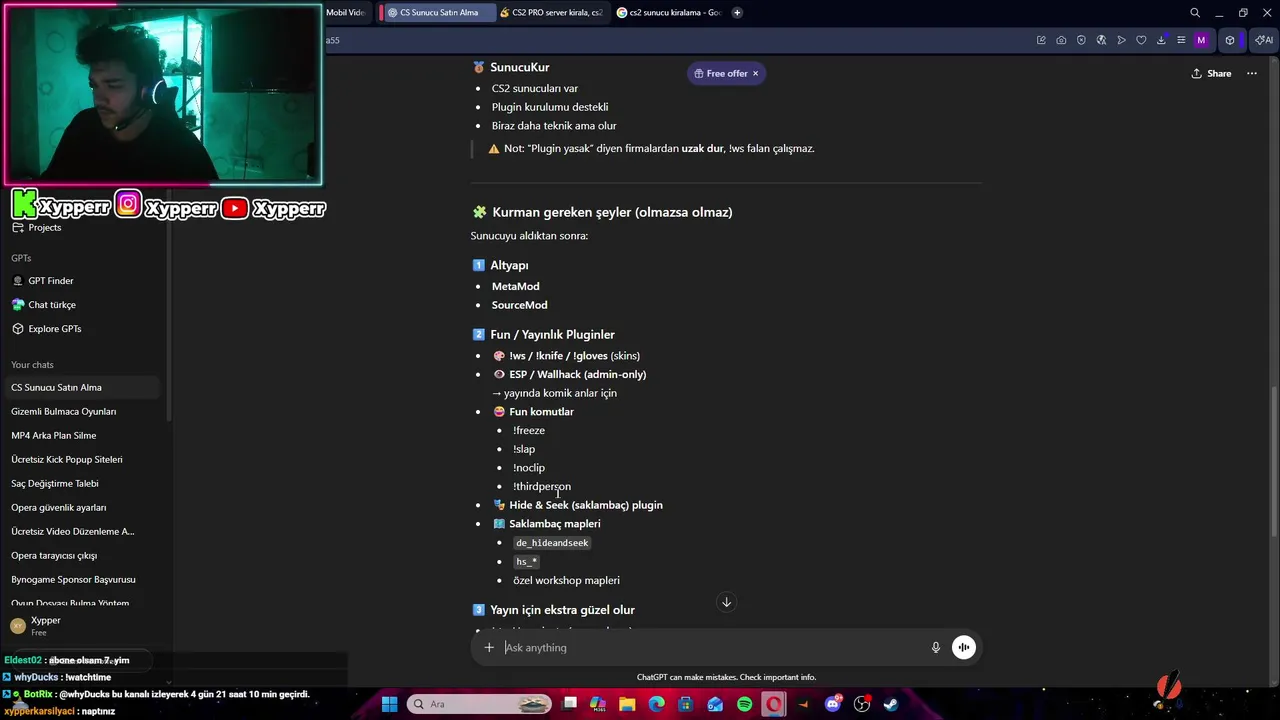The height and width of the screenshot is (720, 1280).
Task: Open Bynogame Sponsor Başvurusu chat
Action: click(83, 579)
